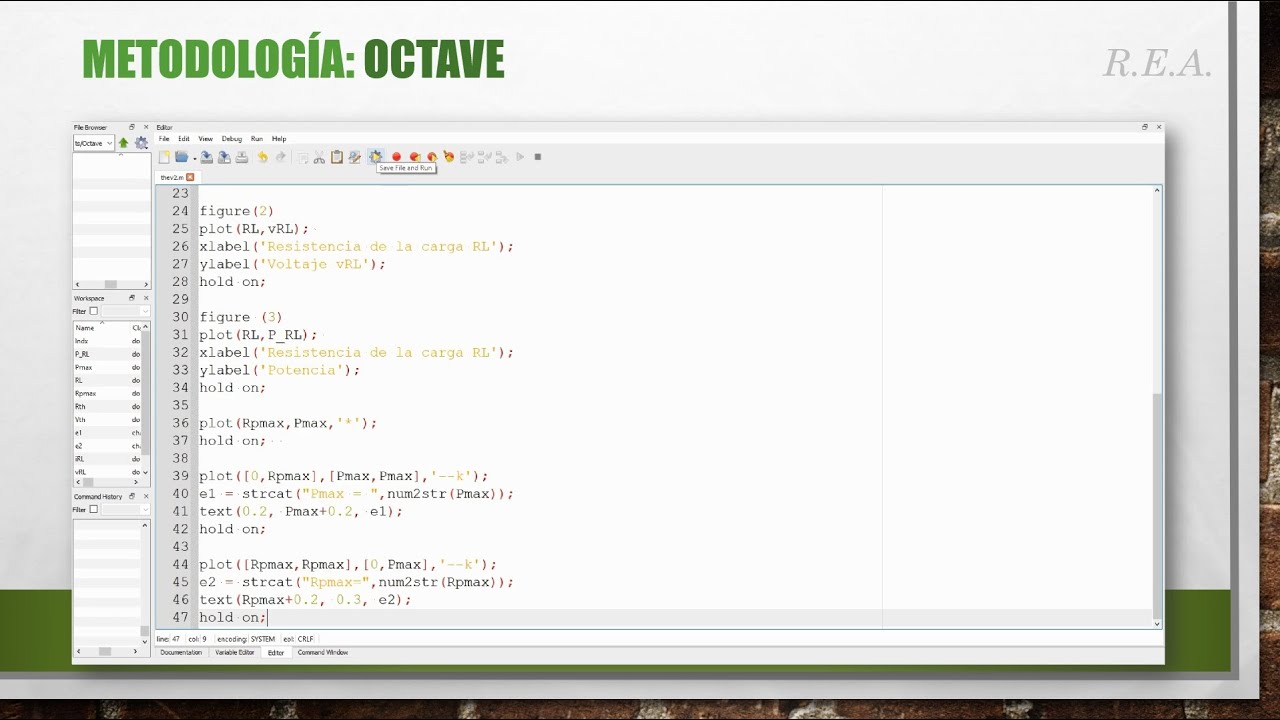Cut selection with scissors icon
The image size is (1280, 720).
[319, 157]
